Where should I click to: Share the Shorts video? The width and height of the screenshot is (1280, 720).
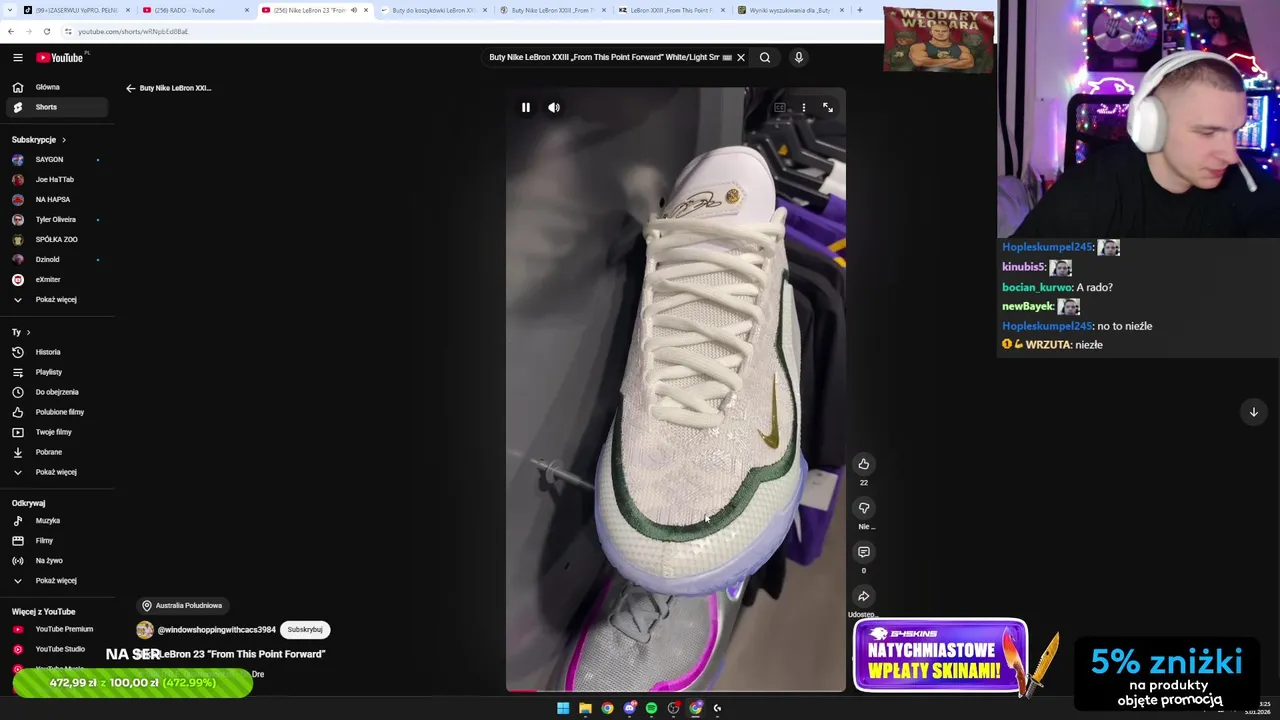click(x=864, y=596)
